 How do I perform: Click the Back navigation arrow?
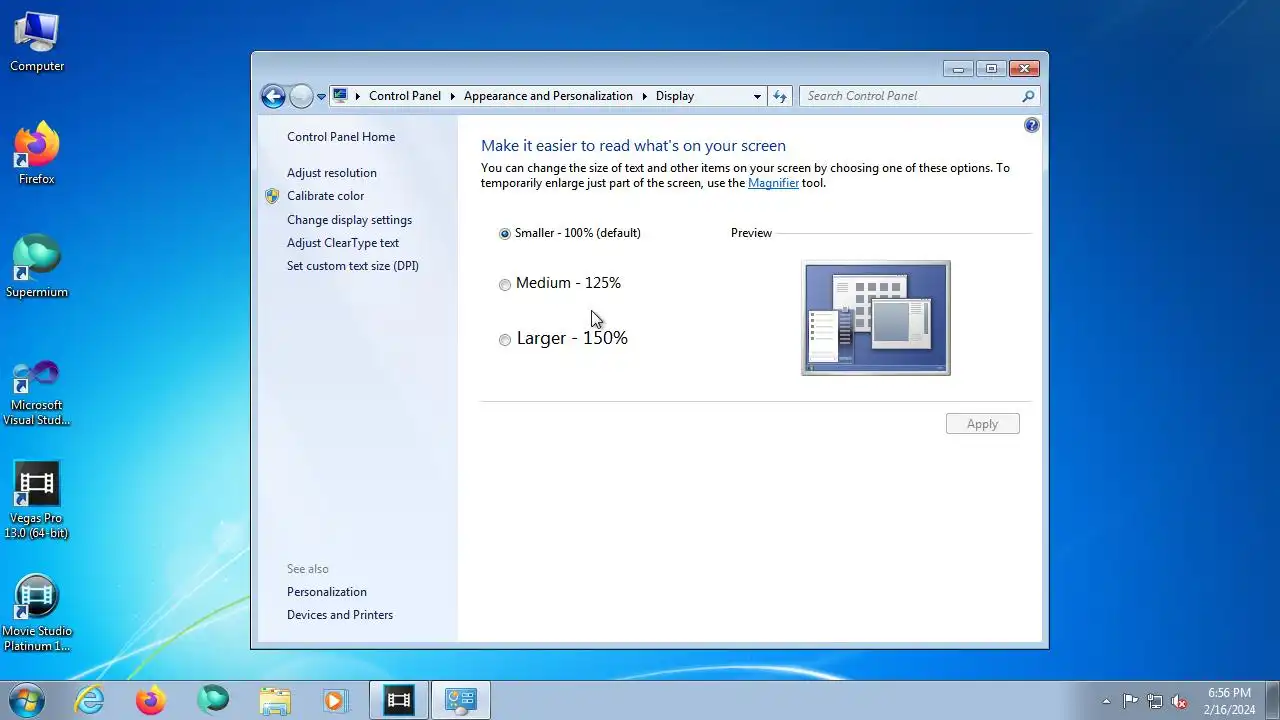(273, 96)
